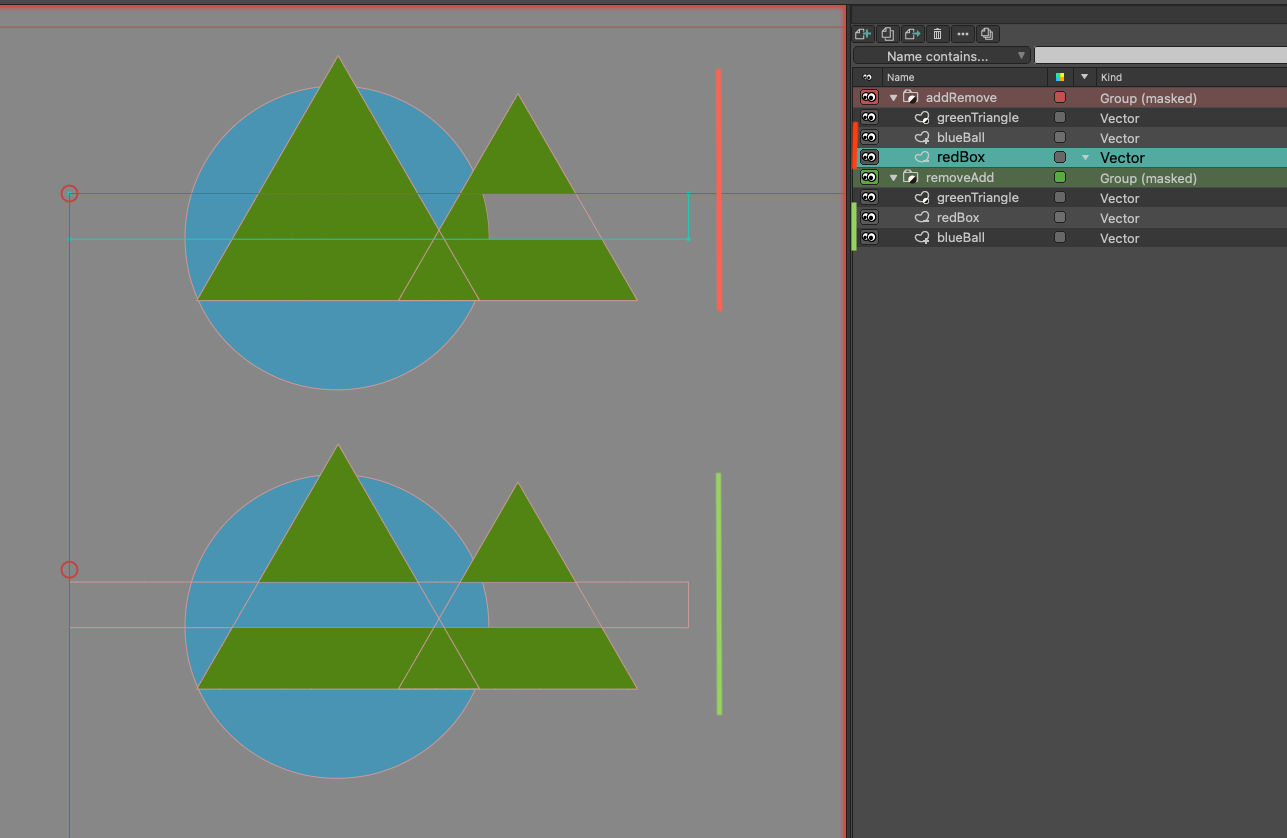Hide the removeAdd group layer

tap(869, 178)
